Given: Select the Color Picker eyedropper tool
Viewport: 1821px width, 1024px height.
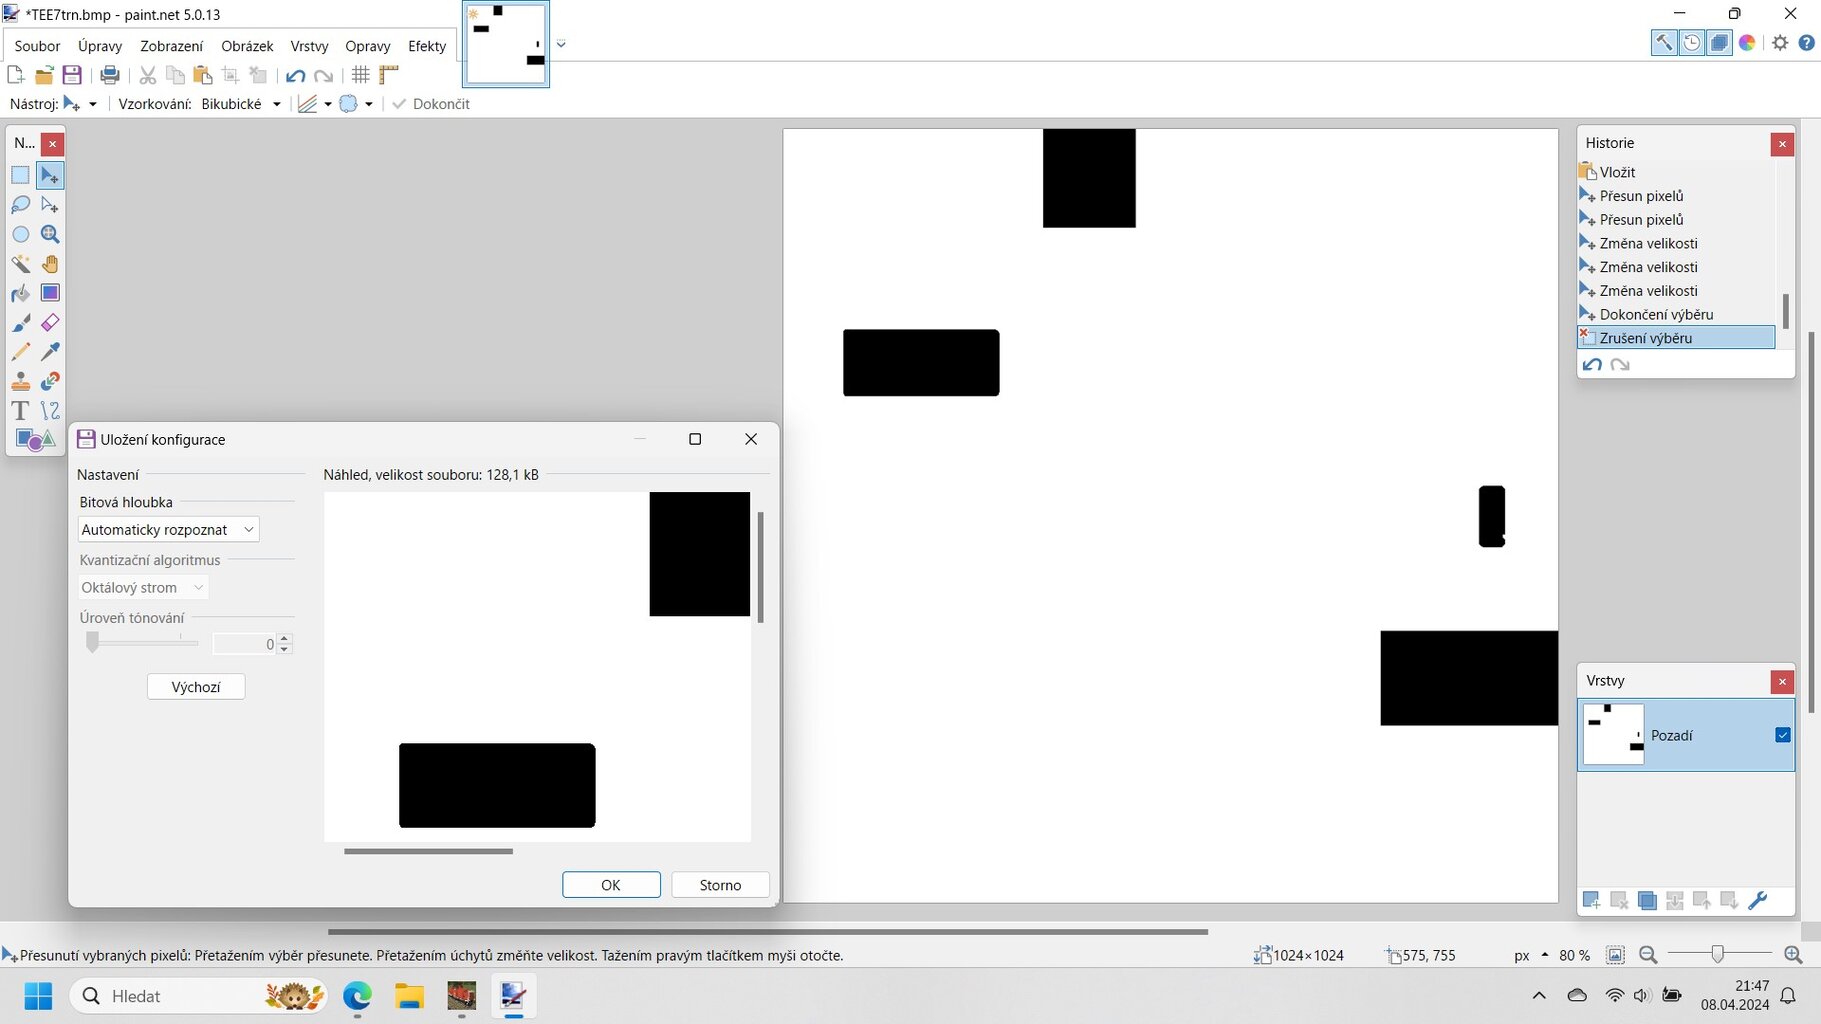Looking at the screenshot, I should 50,352.
